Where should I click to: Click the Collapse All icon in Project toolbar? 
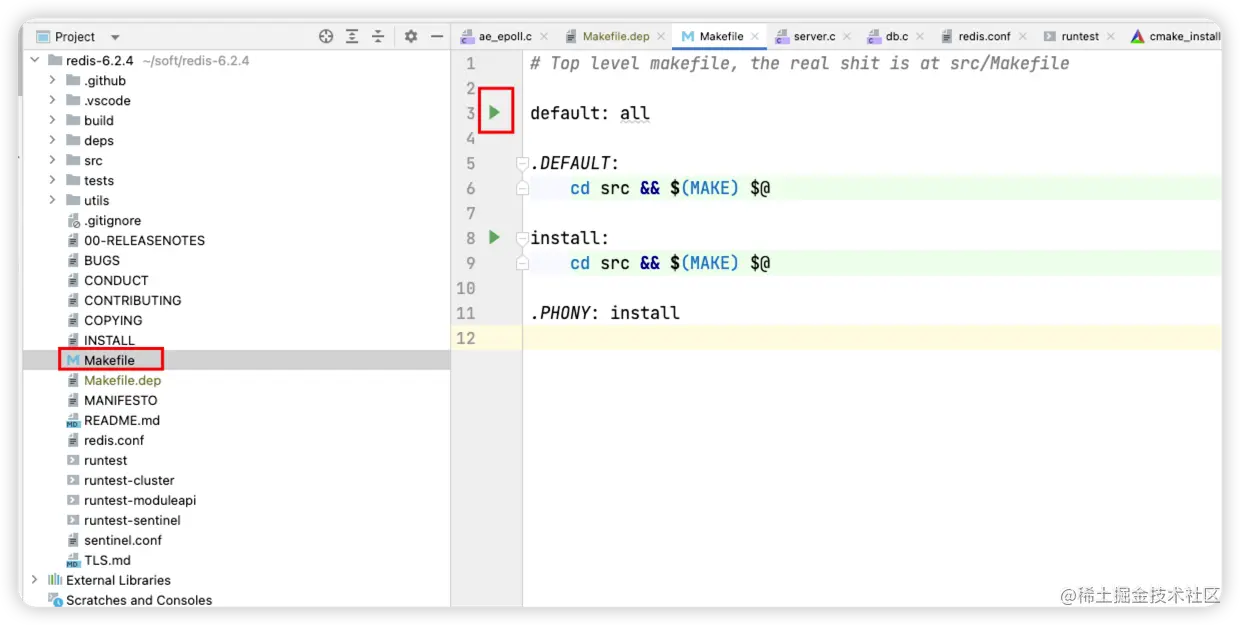(378, 36)
